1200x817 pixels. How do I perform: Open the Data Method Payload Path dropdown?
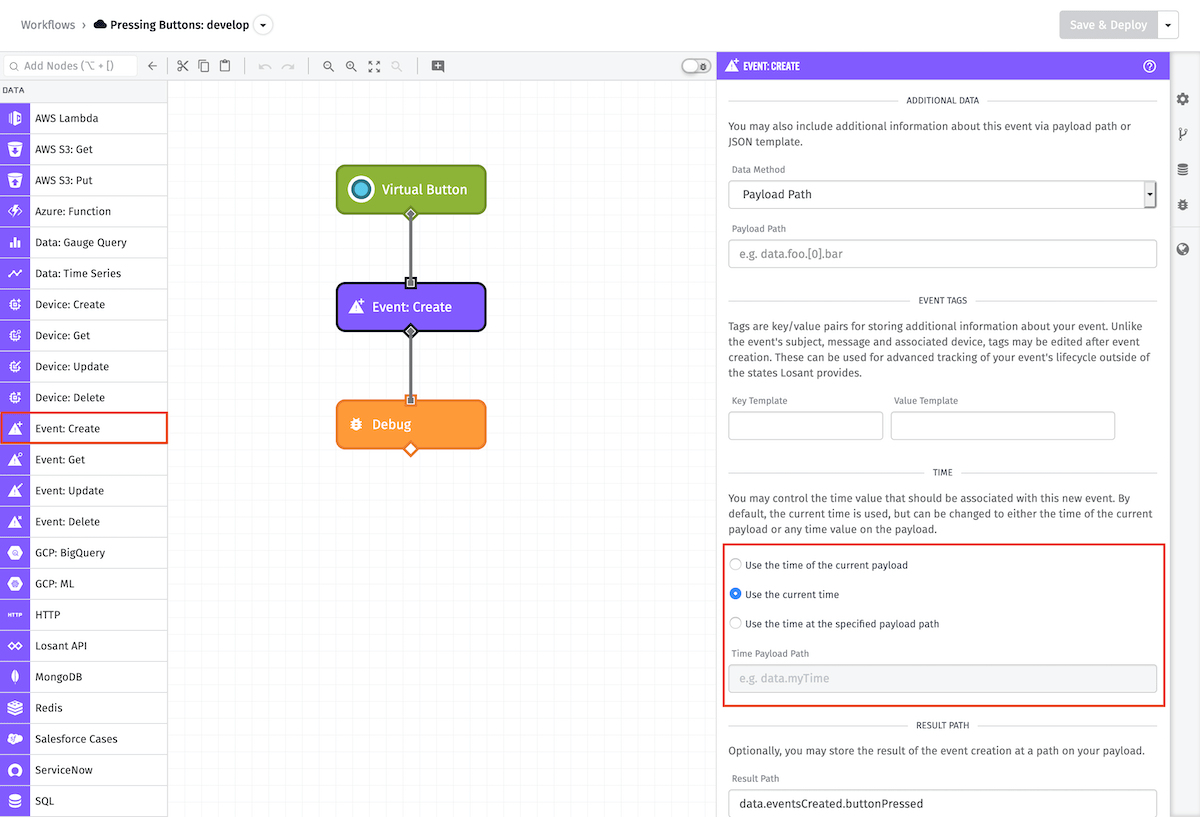click(942, 194)
